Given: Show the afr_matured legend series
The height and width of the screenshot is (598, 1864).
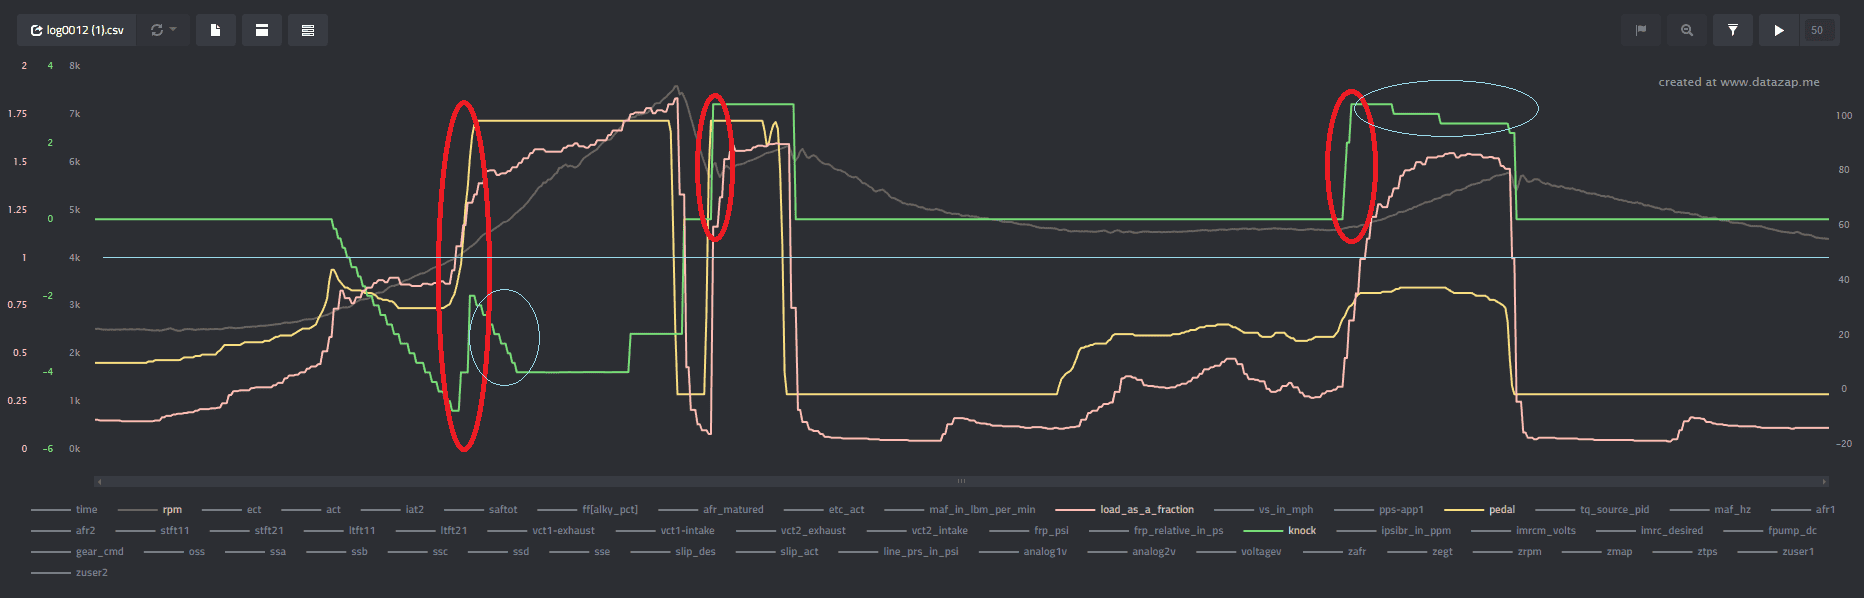Looking at the screenshot, I should [711, 510].
